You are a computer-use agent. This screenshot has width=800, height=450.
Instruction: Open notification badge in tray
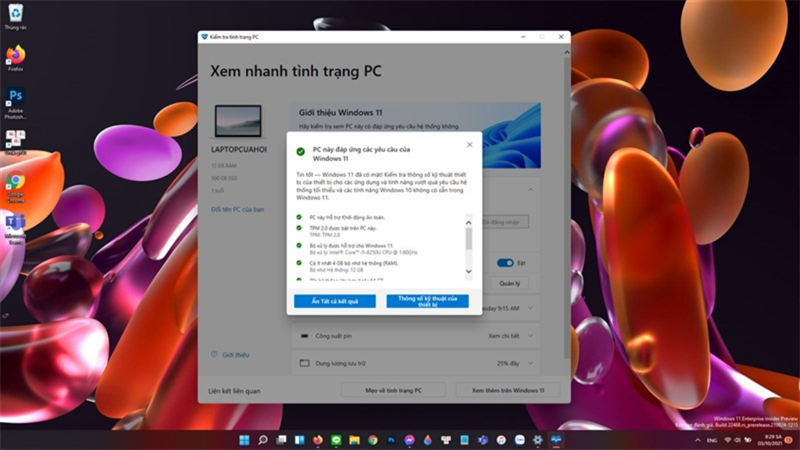click(x=789, y=440)
